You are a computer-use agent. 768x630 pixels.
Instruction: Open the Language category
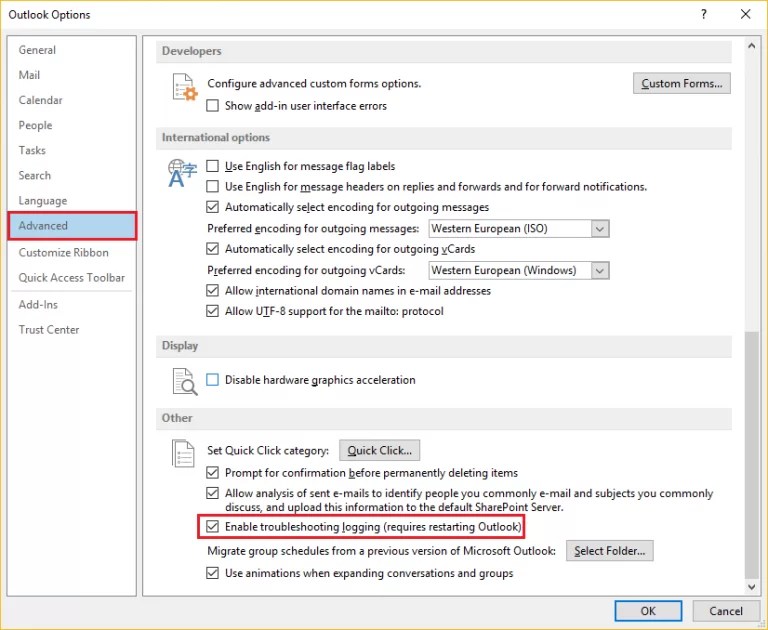[72, 201]
